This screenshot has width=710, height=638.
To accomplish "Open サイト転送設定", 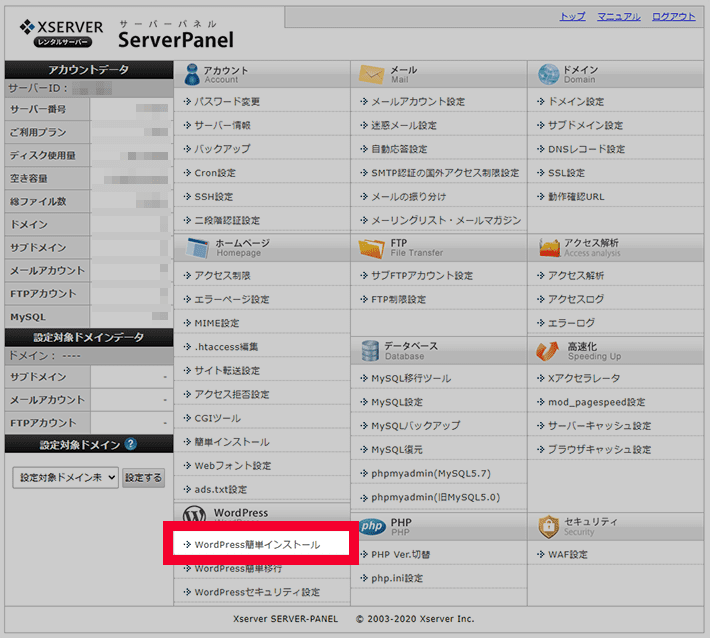I will click(x=227, y=370).
